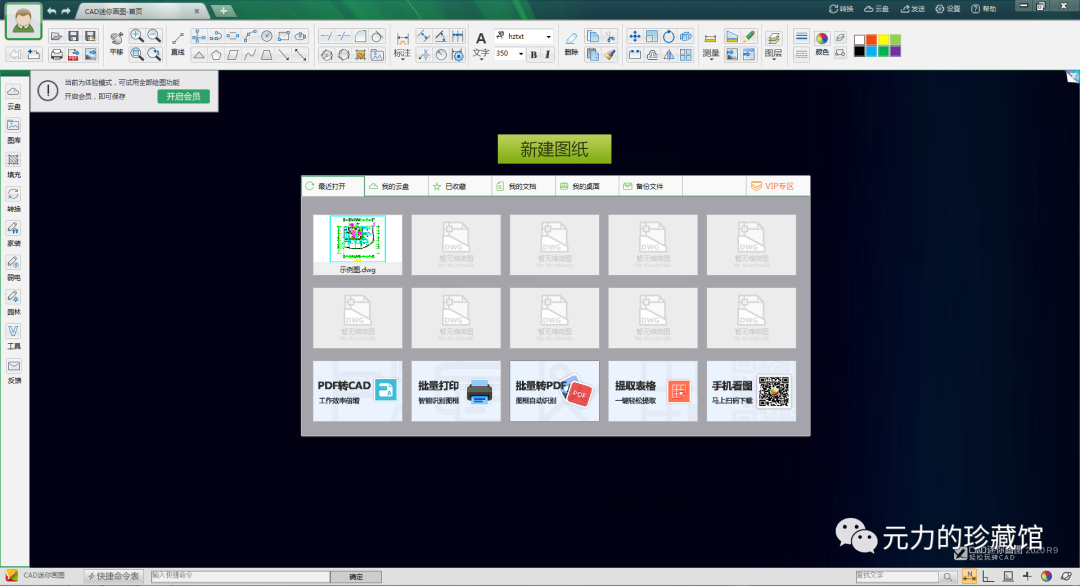Click the quick command input field
1080x586 pixels.
point(240,576)
